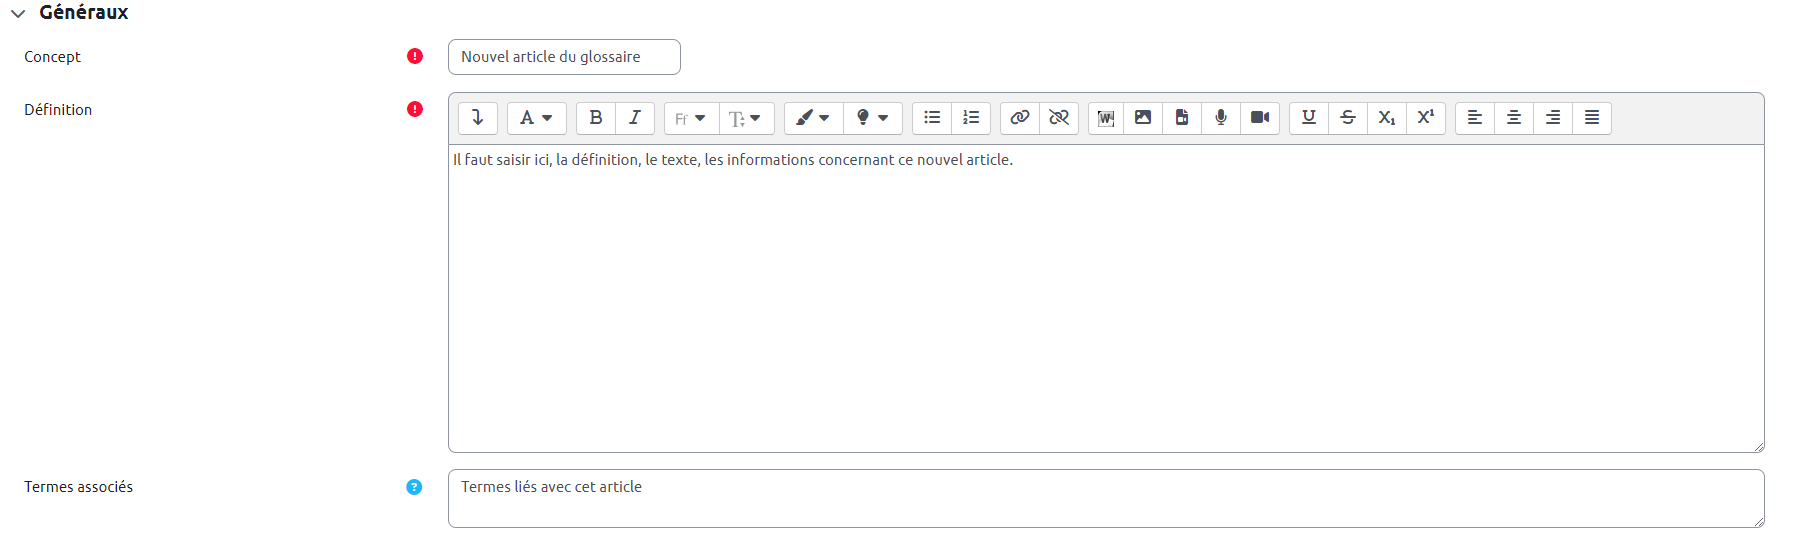This screenshot has width=1803, height=538.
Task: Insert a numbered ordered list
Action: pyautogui.click(x=971, y=118)
